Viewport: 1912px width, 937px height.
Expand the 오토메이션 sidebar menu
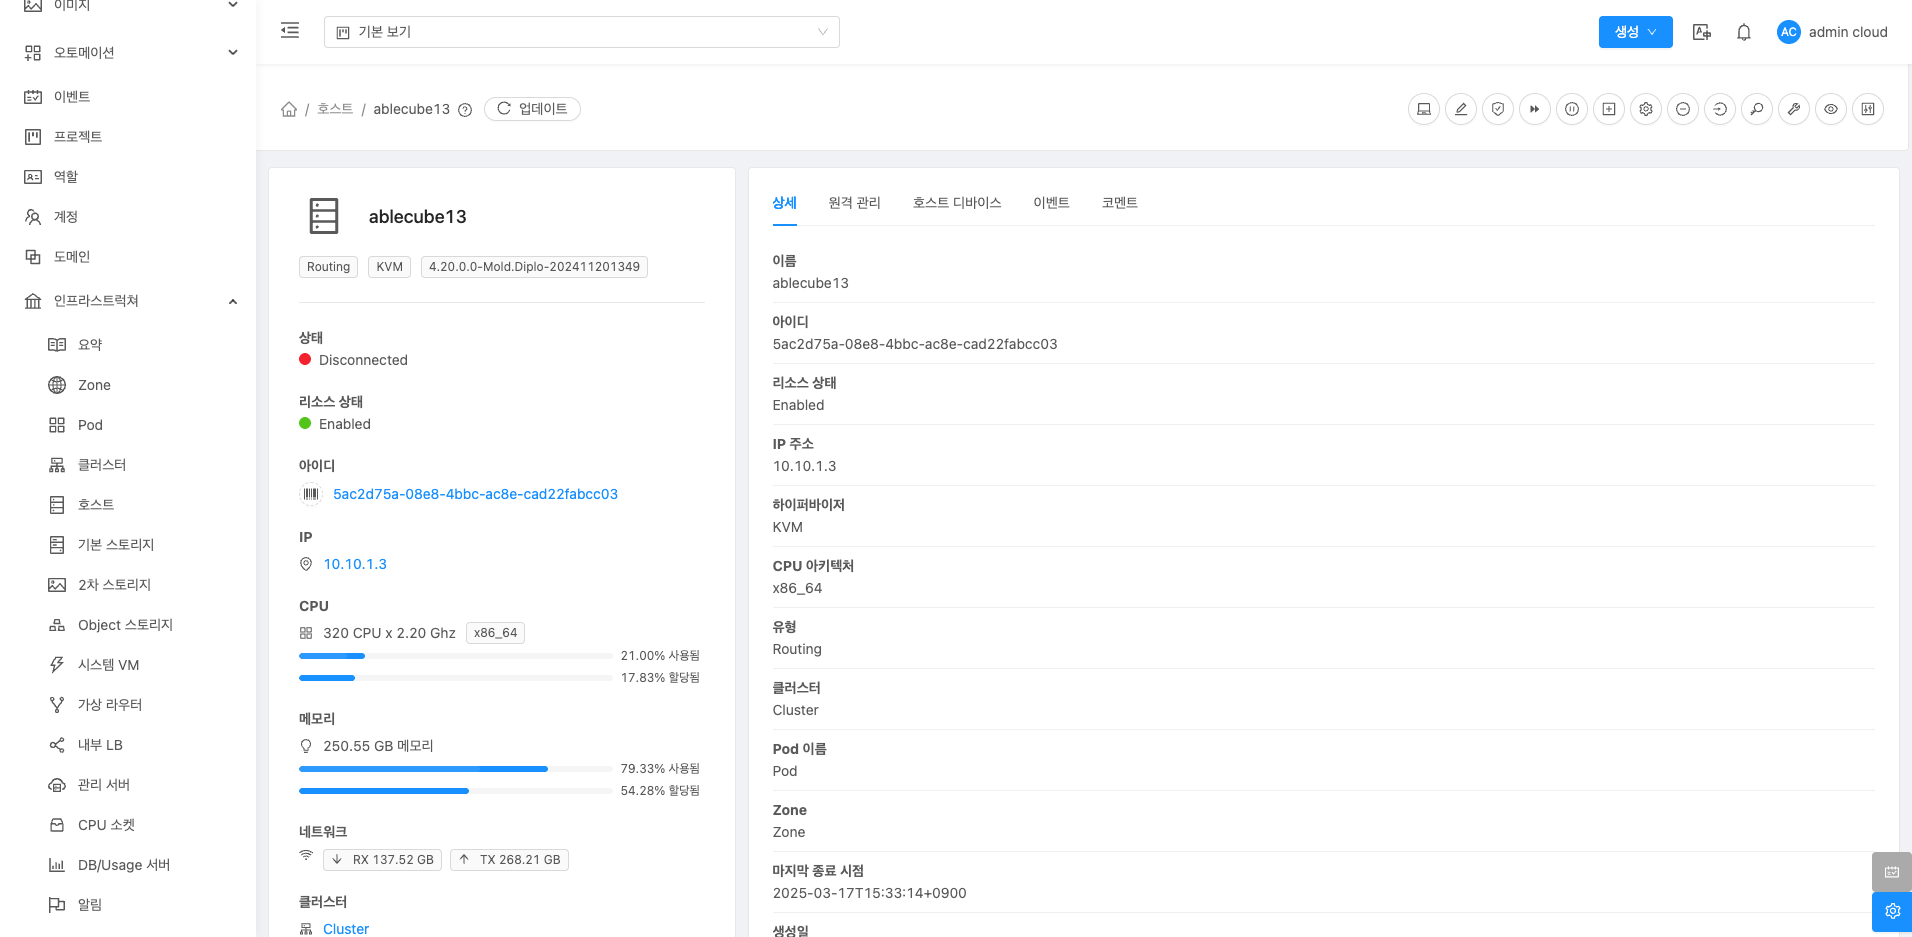pos(232,53)
